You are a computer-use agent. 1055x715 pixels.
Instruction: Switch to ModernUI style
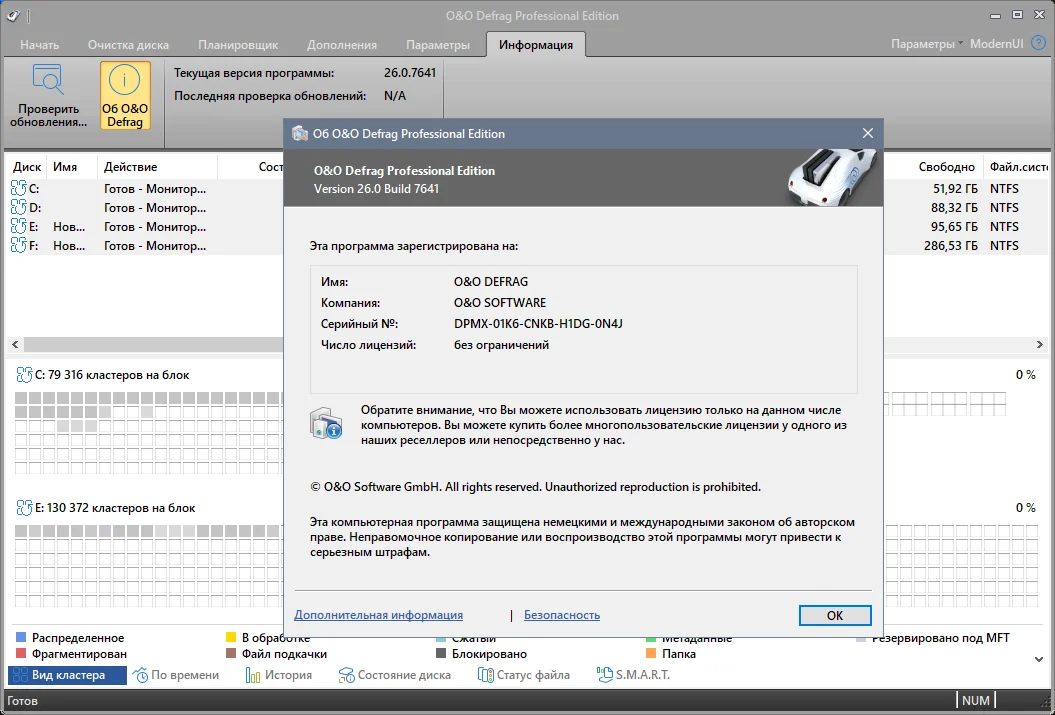click(x=996, y=44)
